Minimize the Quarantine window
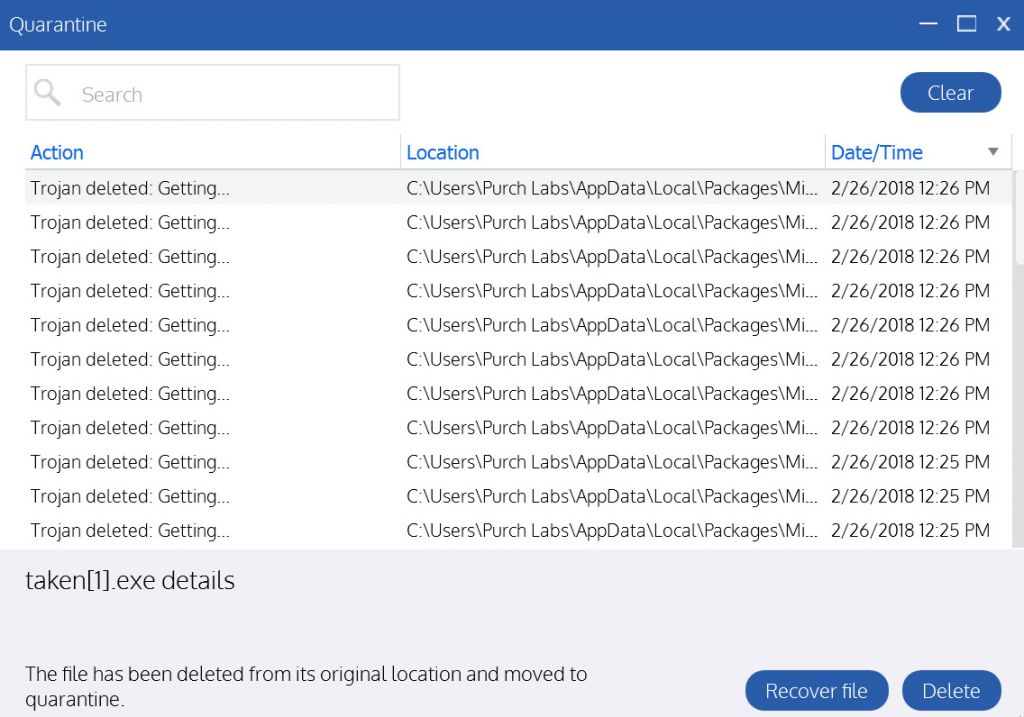 point(929,24)
